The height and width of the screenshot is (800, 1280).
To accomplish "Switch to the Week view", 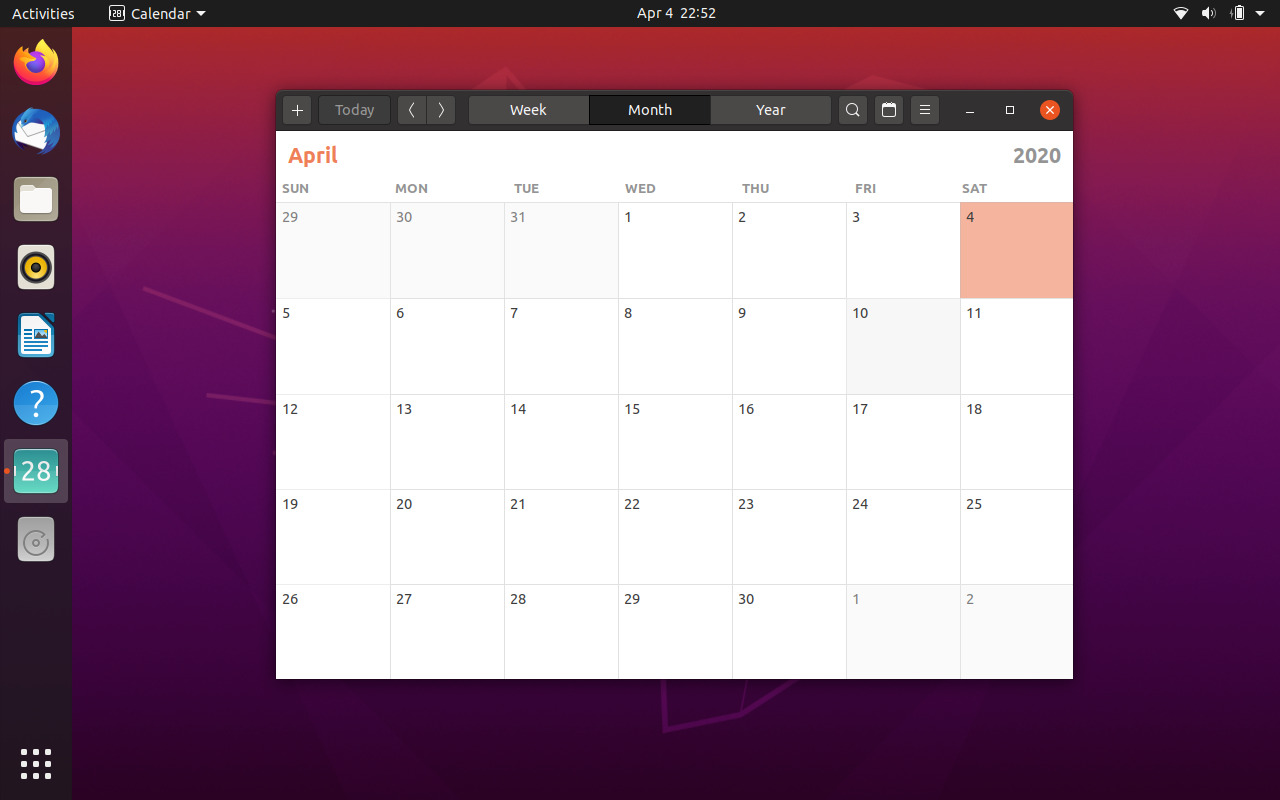I will (x=528, y=110).
